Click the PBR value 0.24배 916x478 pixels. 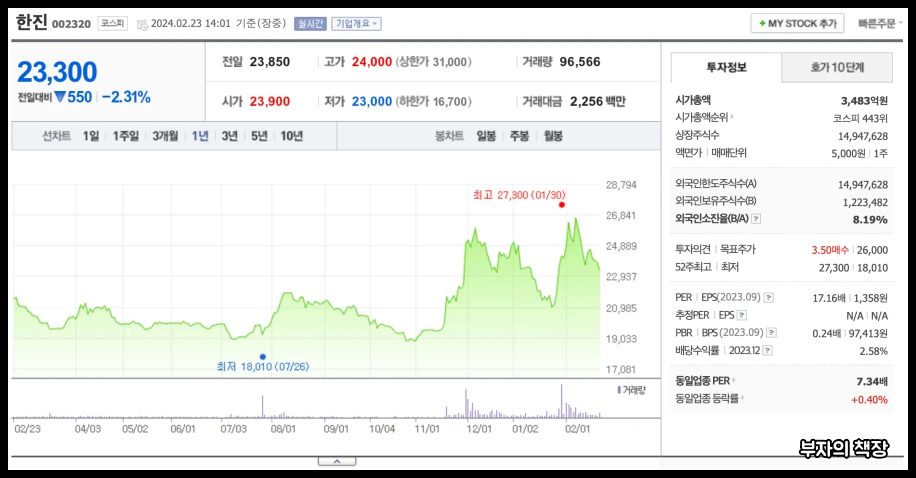tap(826, 334)
